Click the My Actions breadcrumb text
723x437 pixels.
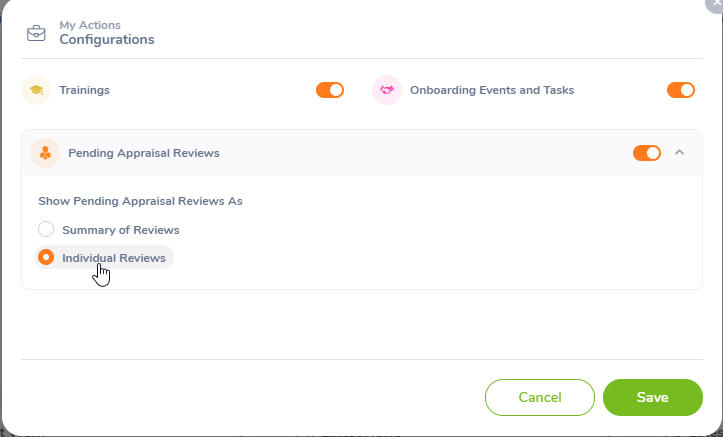[x=88, y=25]
